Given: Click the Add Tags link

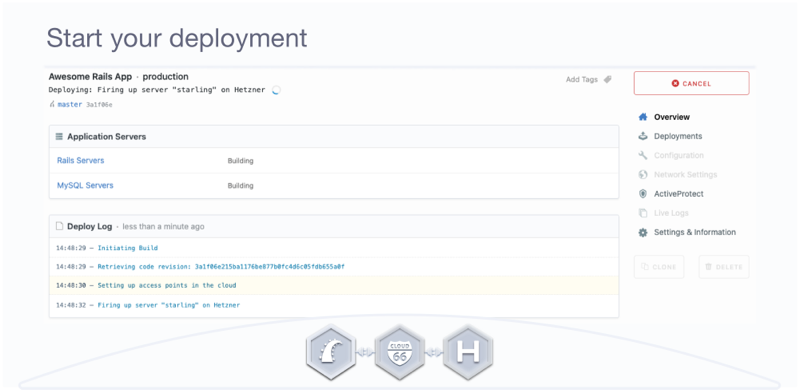Looking at the screenshot, I should click(581, 80).
